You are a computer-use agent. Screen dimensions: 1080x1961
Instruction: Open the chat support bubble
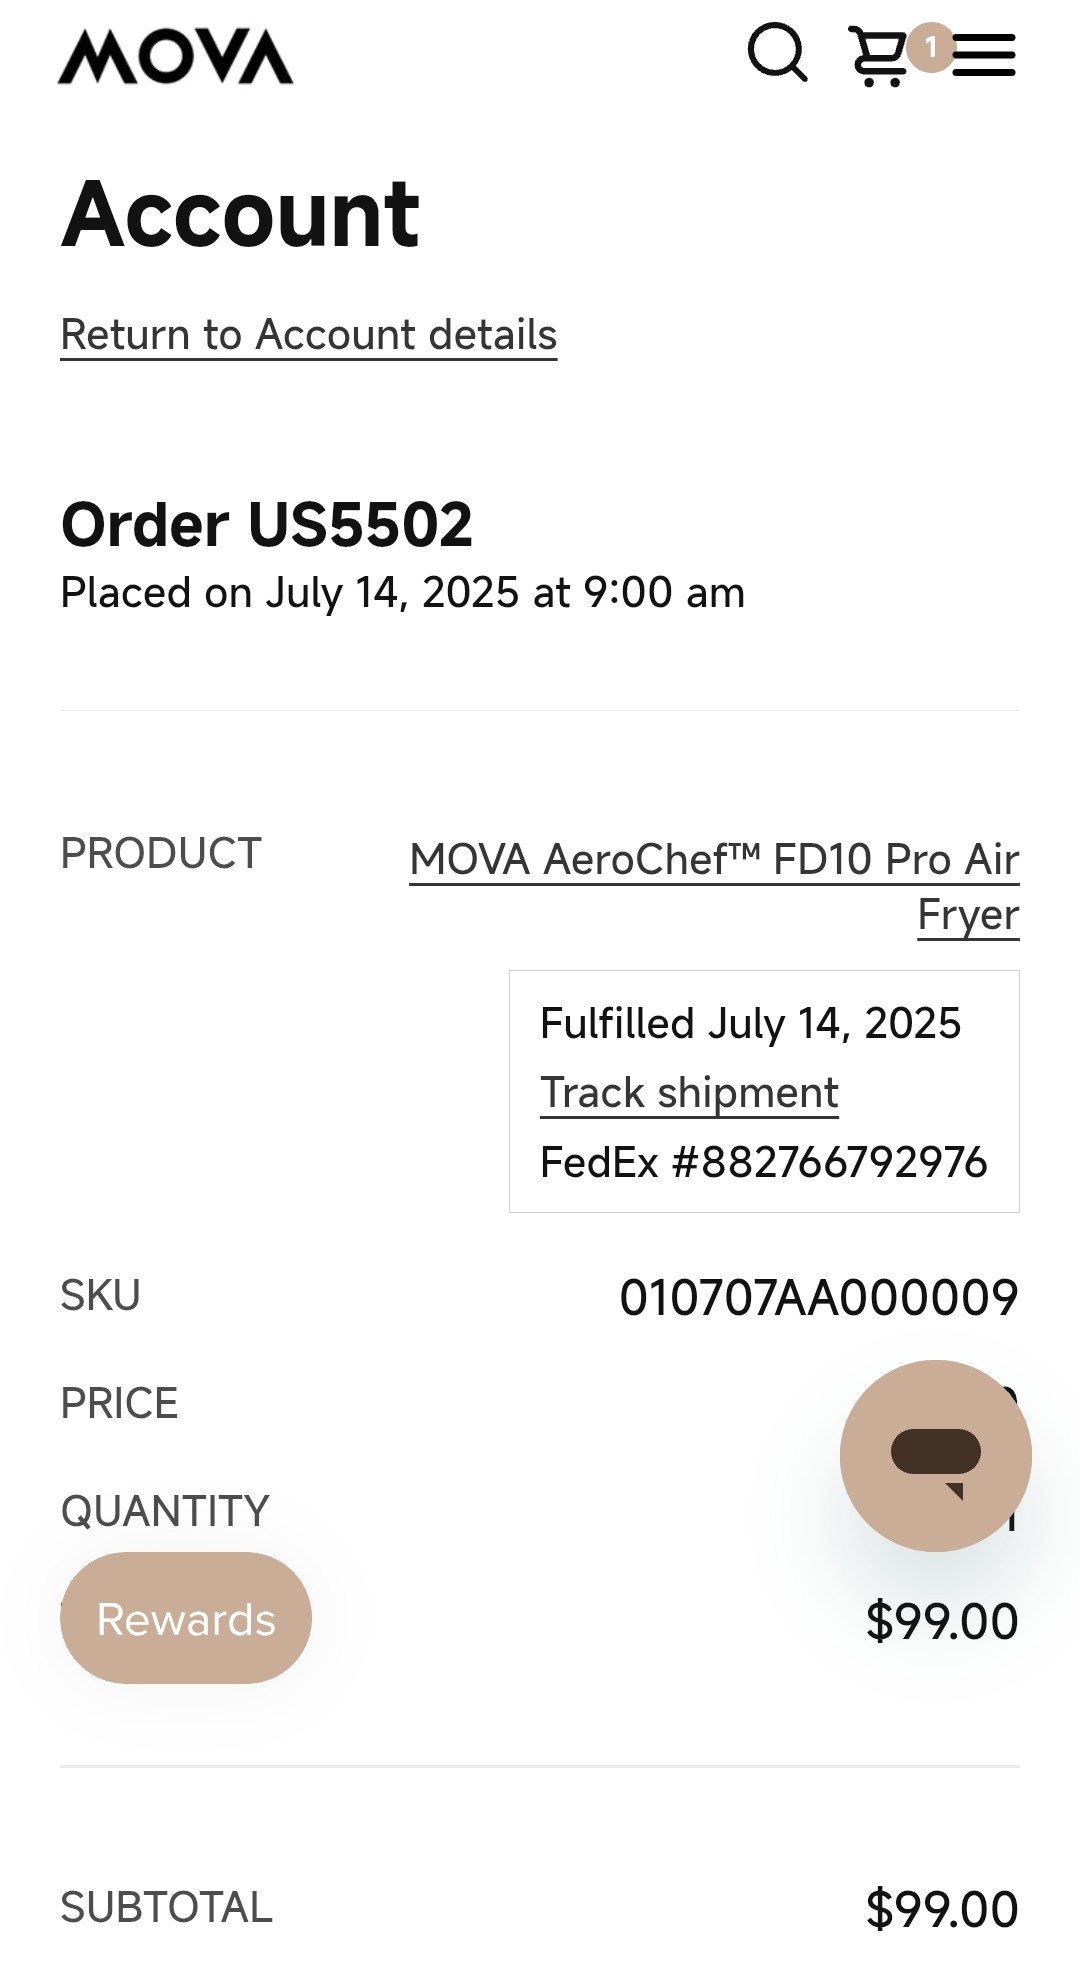pyautogui.click(x=935, y=1455)
